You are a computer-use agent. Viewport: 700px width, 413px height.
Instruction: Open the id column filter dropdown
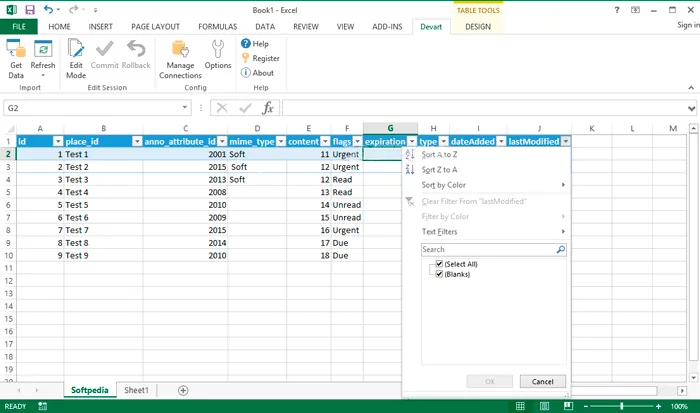(x=58, y=142)
